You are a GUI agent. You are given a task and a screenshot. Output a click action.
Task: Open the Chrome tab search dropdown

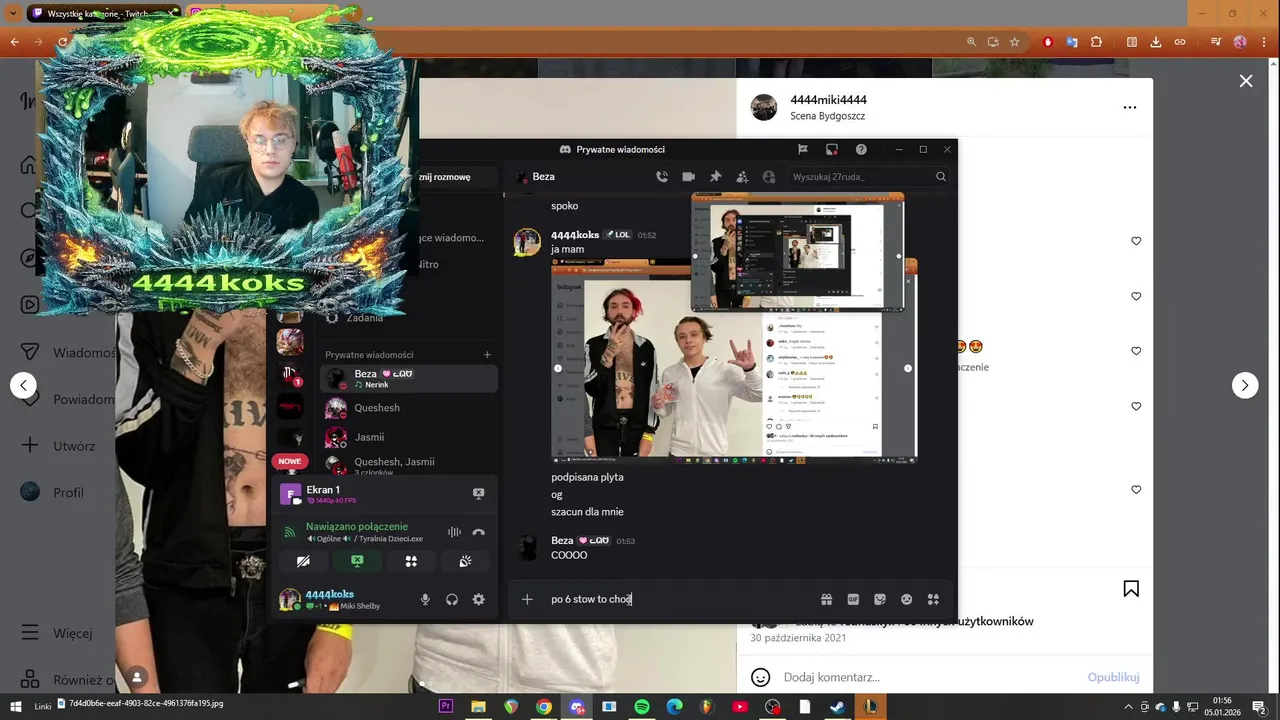(13, 14)
